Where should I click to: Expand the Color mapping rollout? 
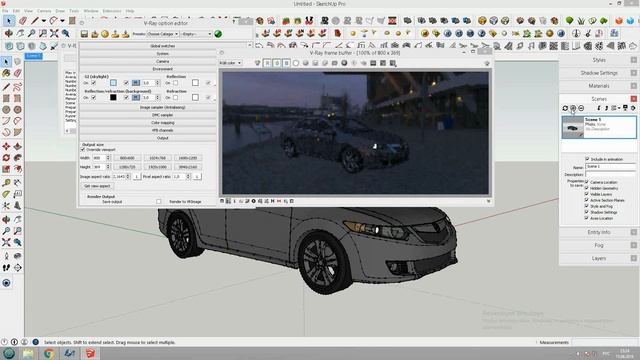pos(162,123)
